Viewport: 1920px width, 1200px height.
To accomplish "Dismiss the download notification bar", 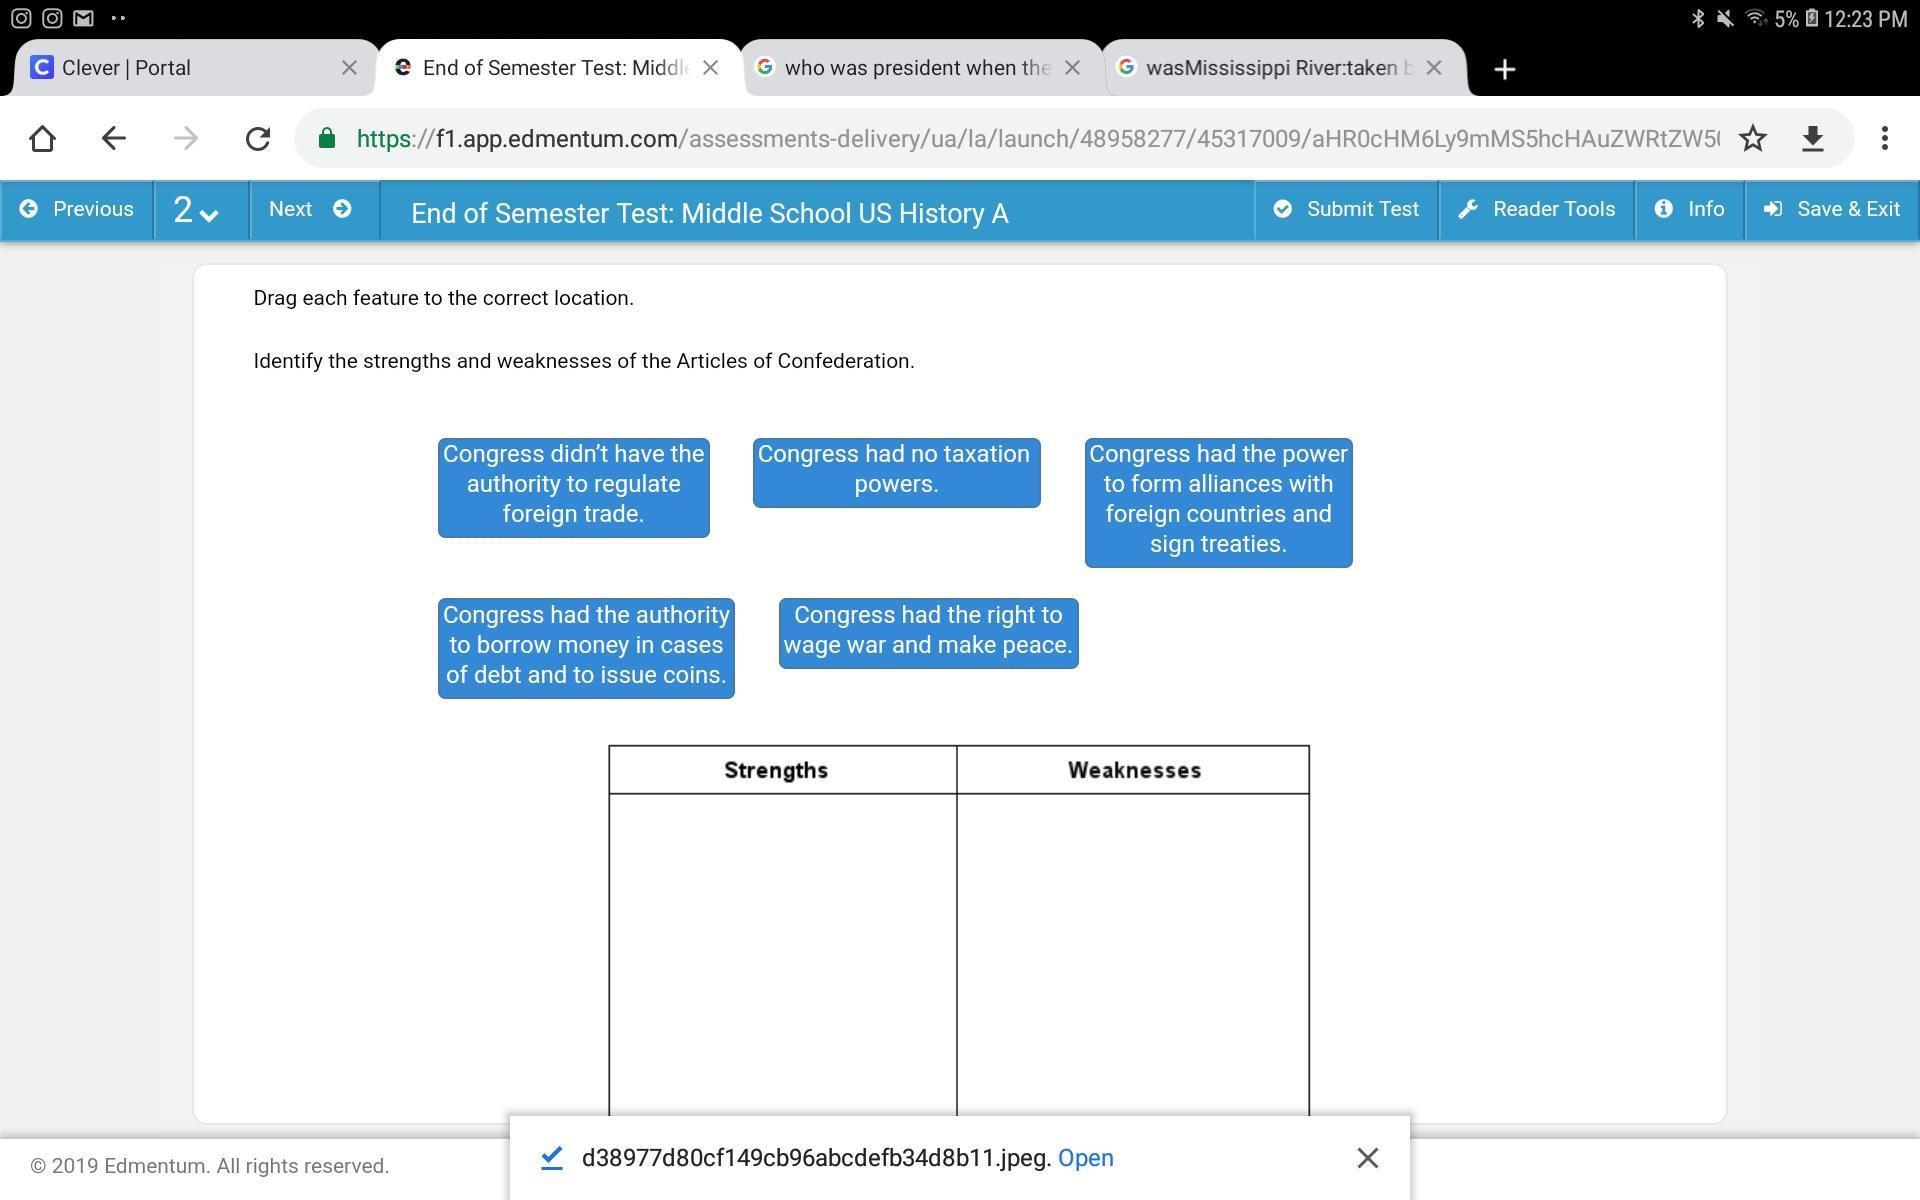I will click(1367, 1158).
